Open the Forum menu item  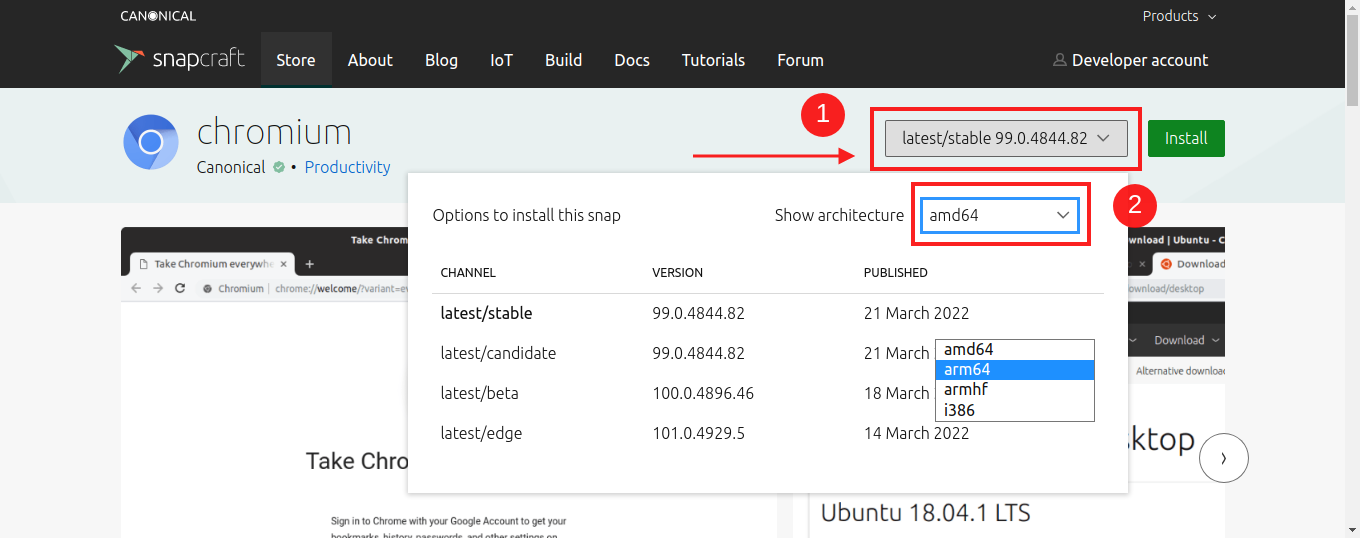[800, 60]
